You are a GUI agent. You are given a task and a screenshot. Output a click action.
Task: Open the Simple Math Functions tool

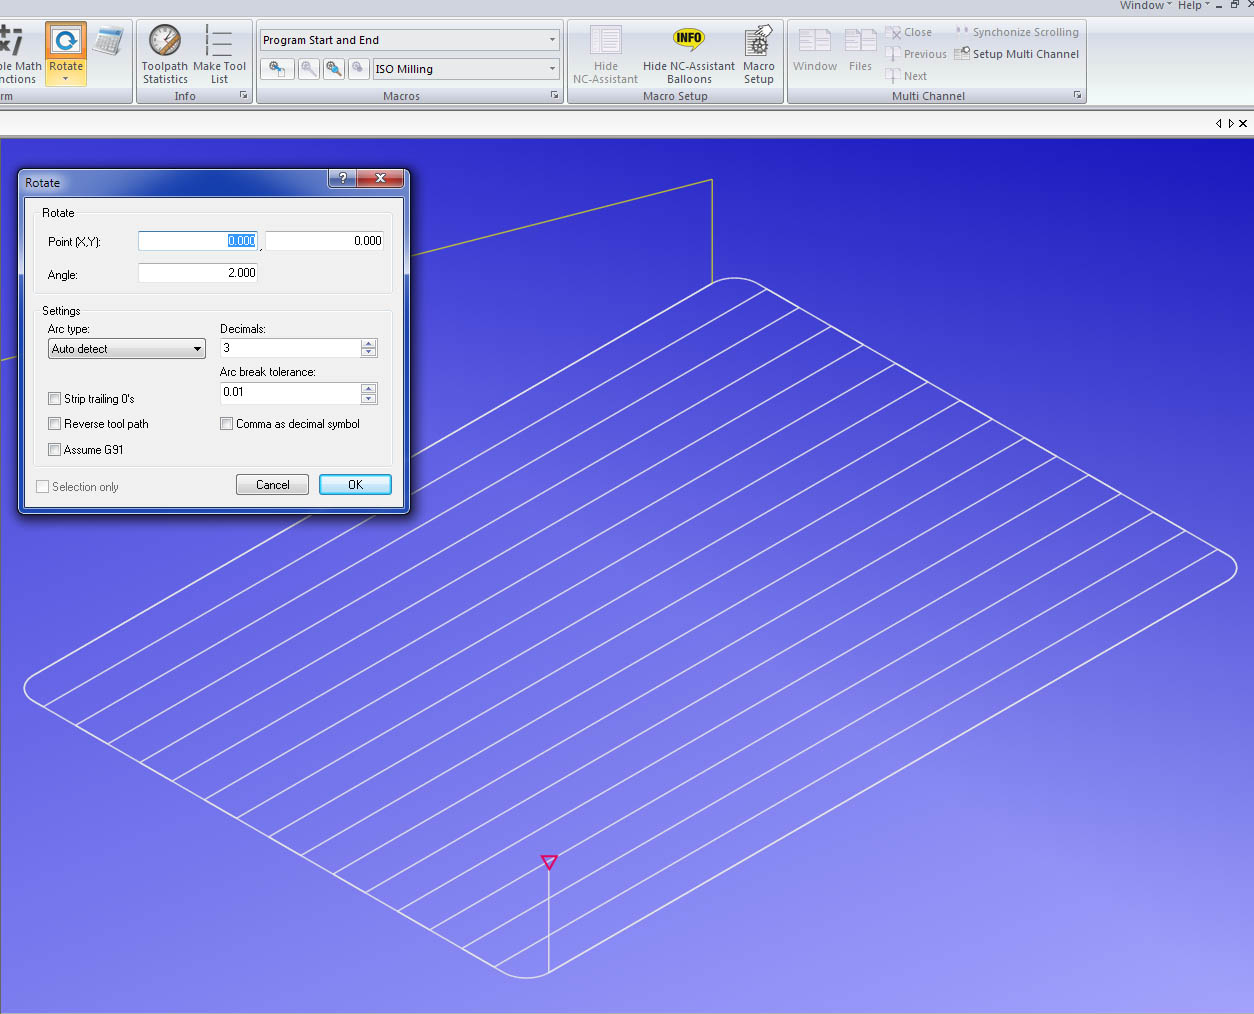[18, 52]
